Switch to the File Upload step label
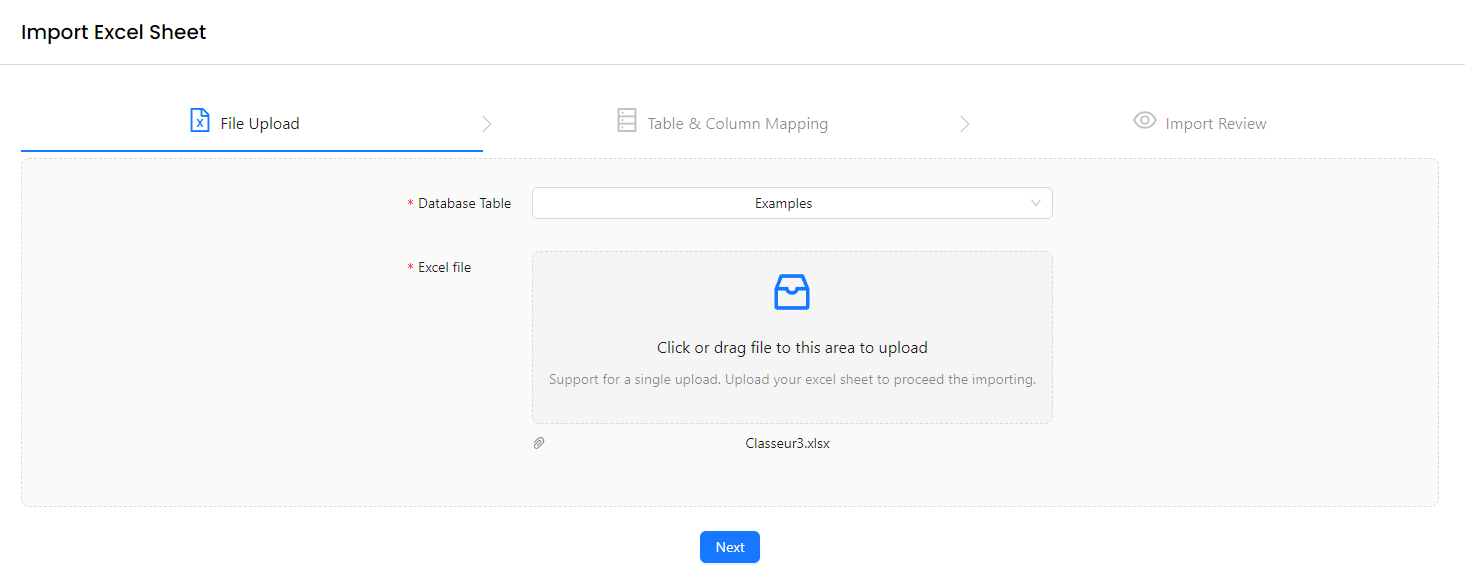The height and width of the screenshot is (585, 1465). click(260, 124)
